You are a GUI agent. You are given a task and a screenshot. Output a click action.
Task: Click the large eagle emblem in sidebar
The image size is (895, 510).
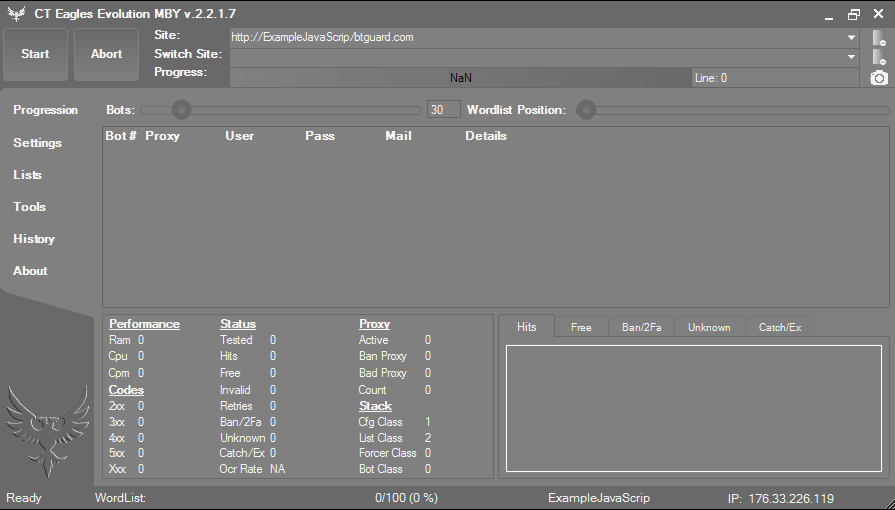(48, 430)
